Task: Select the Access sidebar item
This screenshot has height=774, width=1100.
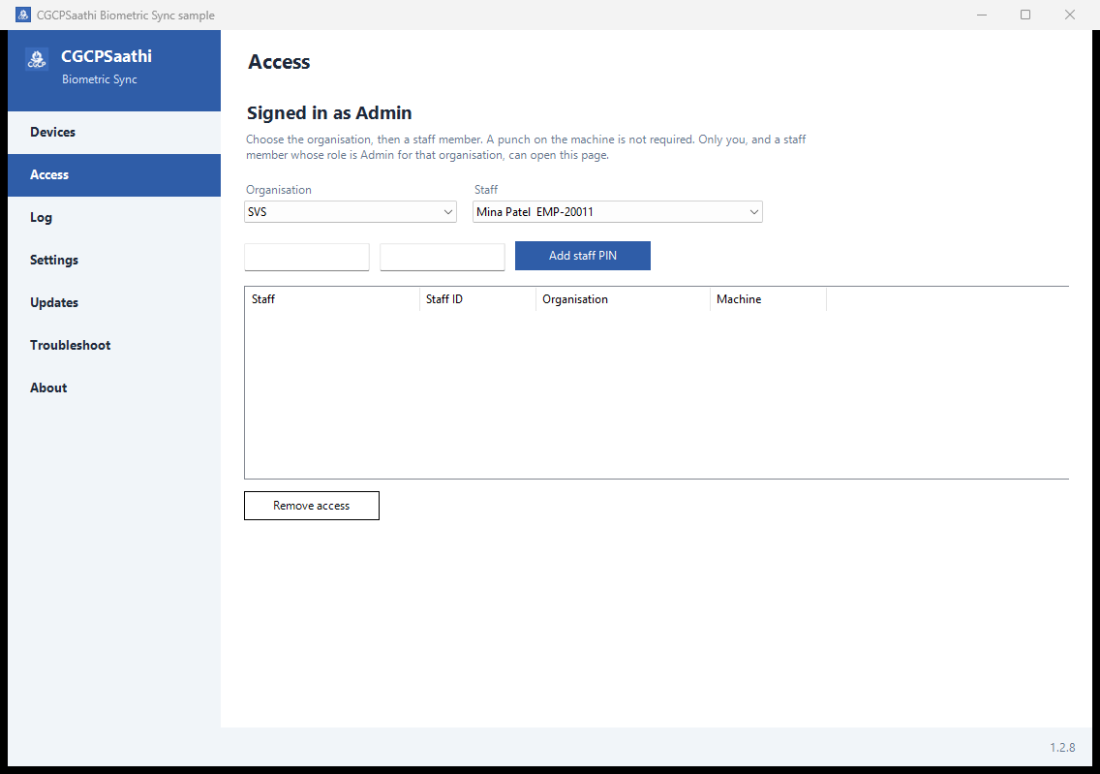Action: (114, 175)
